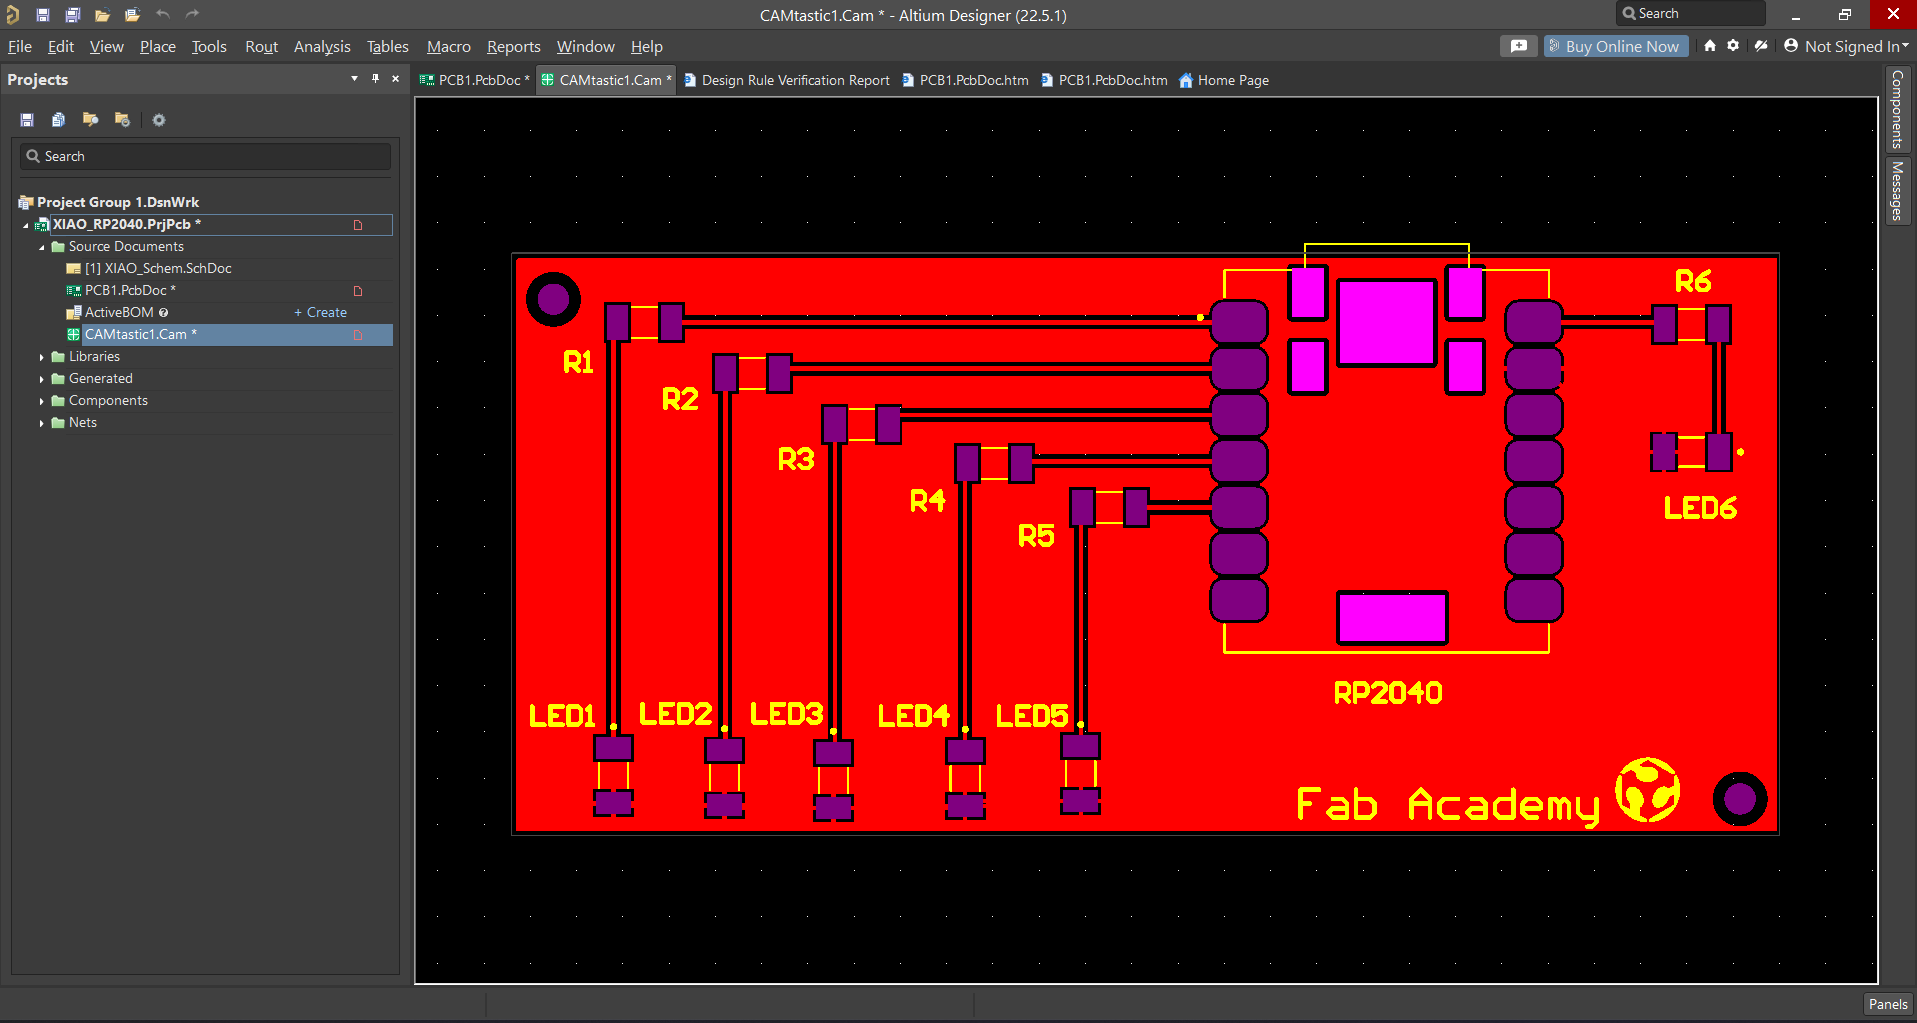Screen dimensions: 1917x1023
Task: Open the Rout menu
Action: tap(261, 46)
